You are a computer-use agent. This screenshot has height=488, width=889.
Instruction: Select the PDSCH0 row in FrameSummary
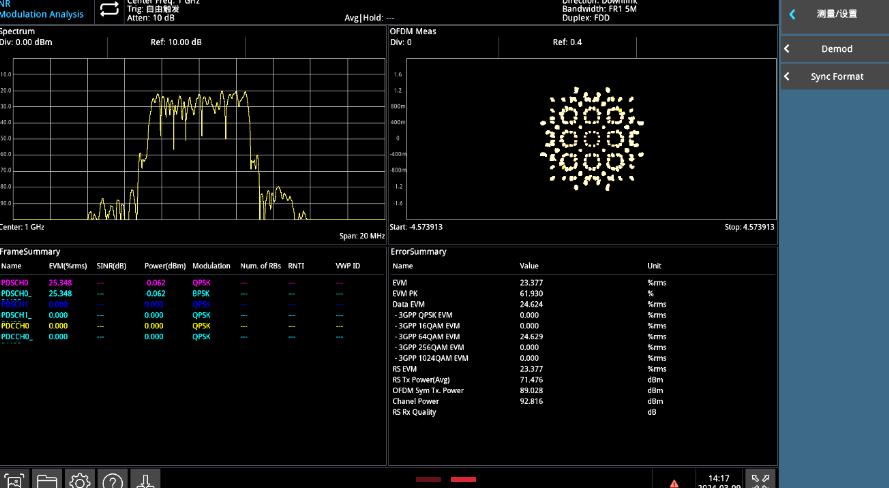click(16, 283)
